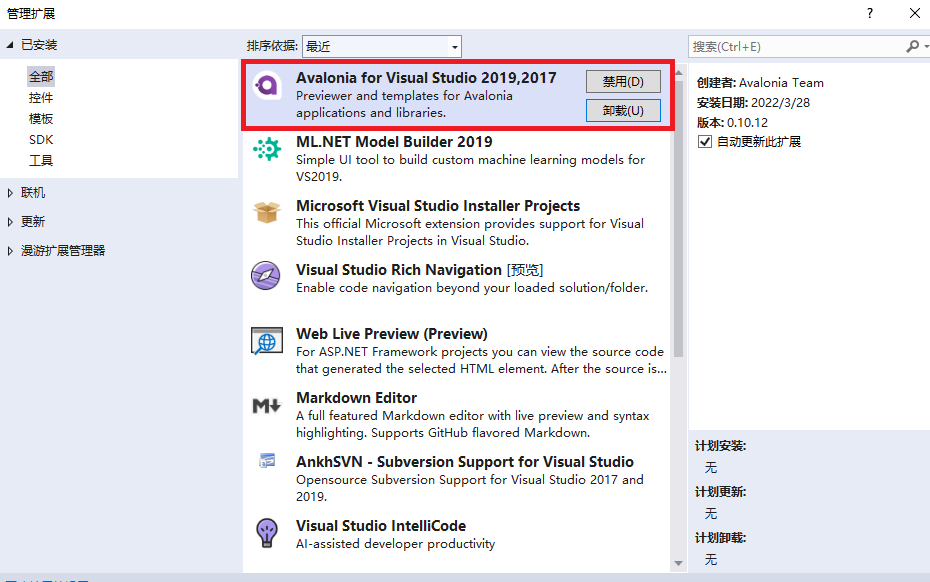930x582 pixels.
Task: Click the Installer Projects box icon
Action: pyautogui.click(x=267, y=212)
